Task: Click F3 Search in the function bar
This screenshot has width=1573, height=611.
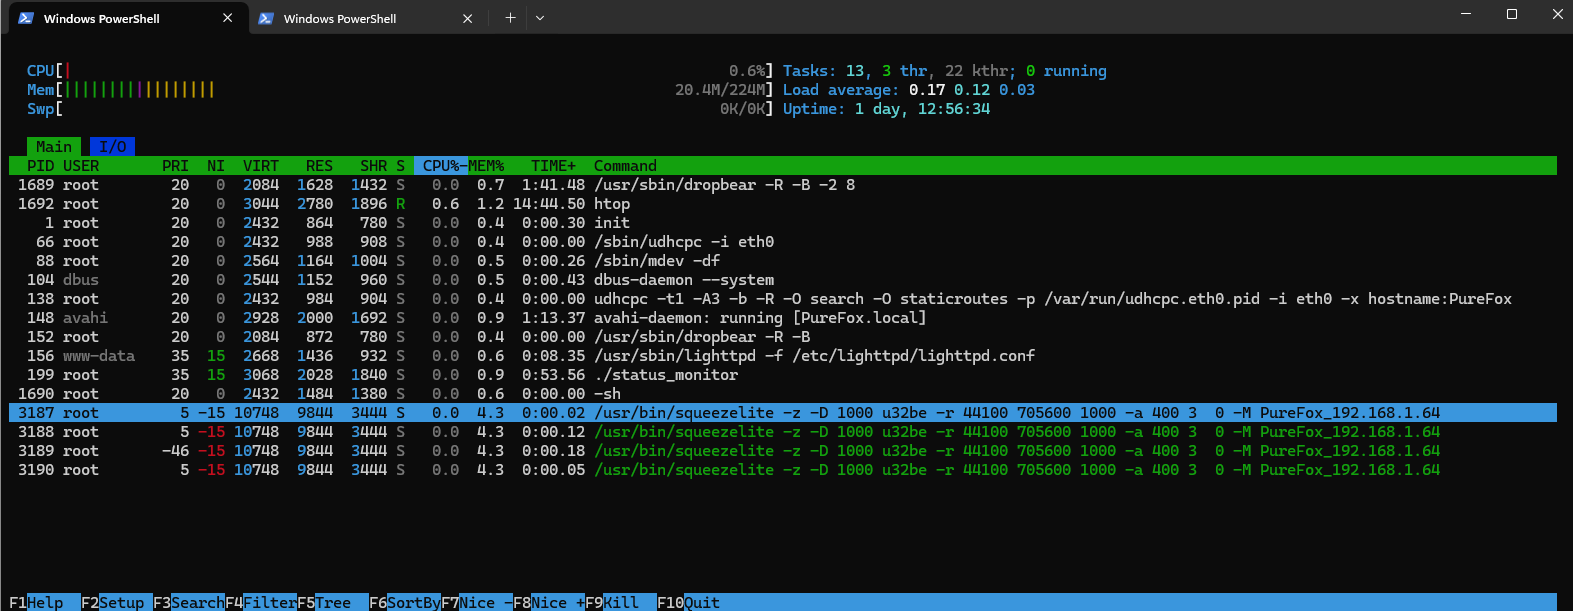Action: click(188, 602)
